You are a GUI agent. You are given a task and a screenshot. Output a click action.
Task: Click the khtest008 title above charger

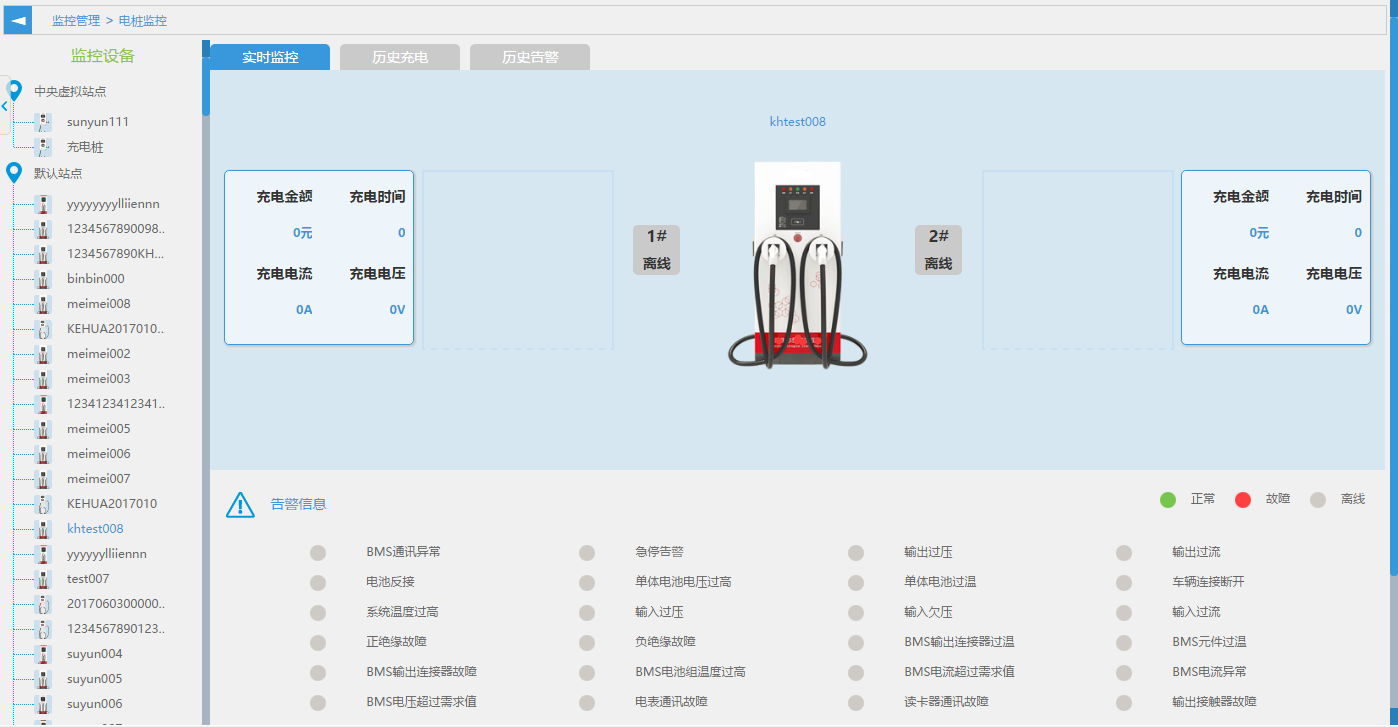pyautogui.click(x=798, y=122)
